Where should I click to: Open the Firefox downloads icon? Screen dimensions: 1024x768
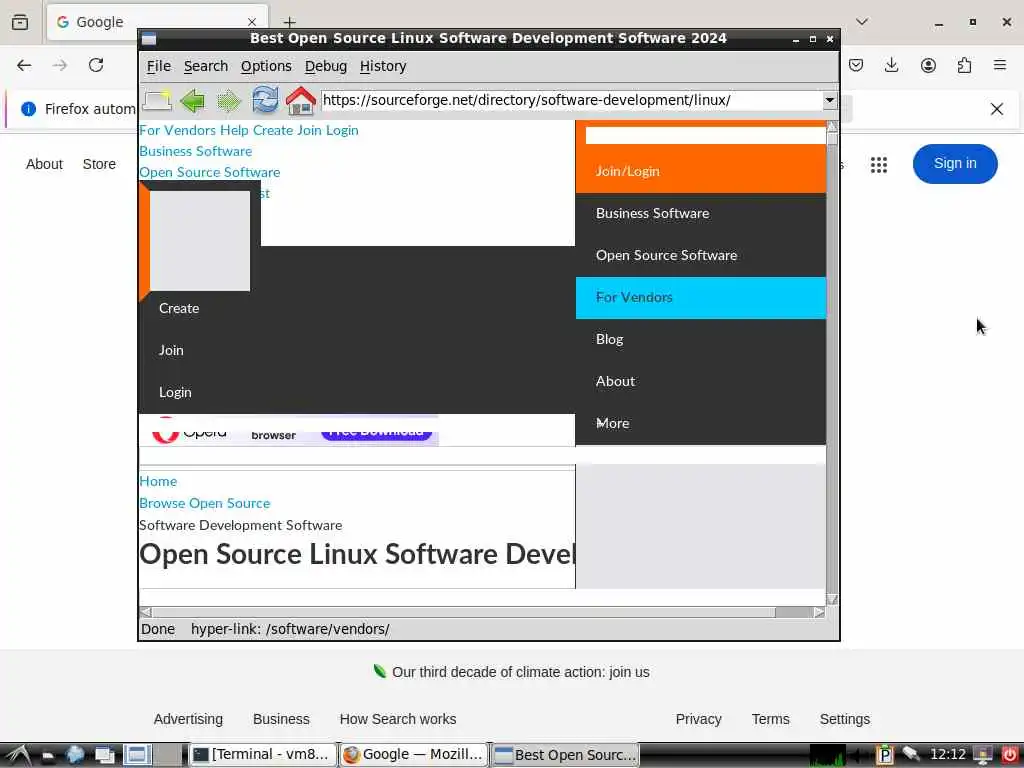[891, 65]
